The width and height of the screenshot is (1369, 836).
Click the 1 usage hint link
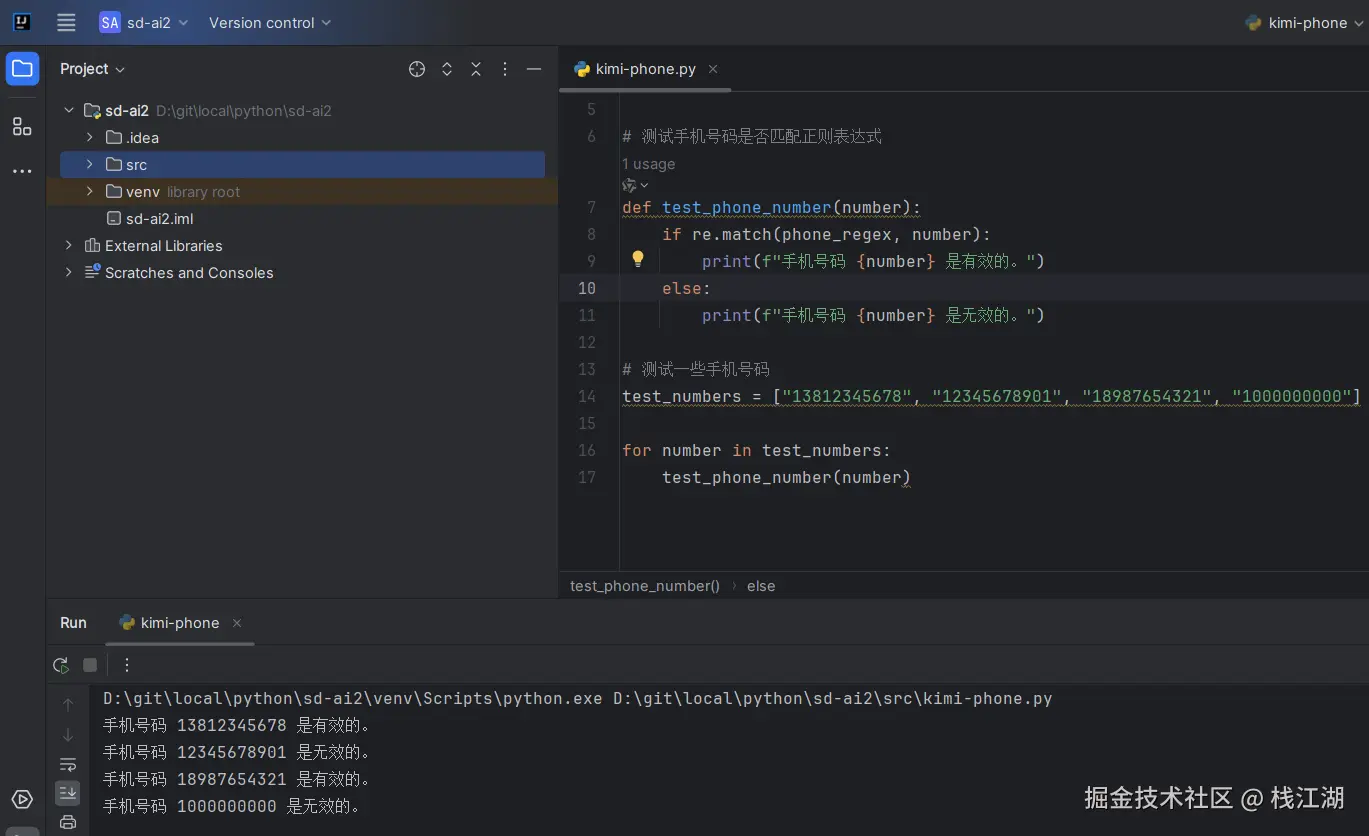(x=648, y=164)
